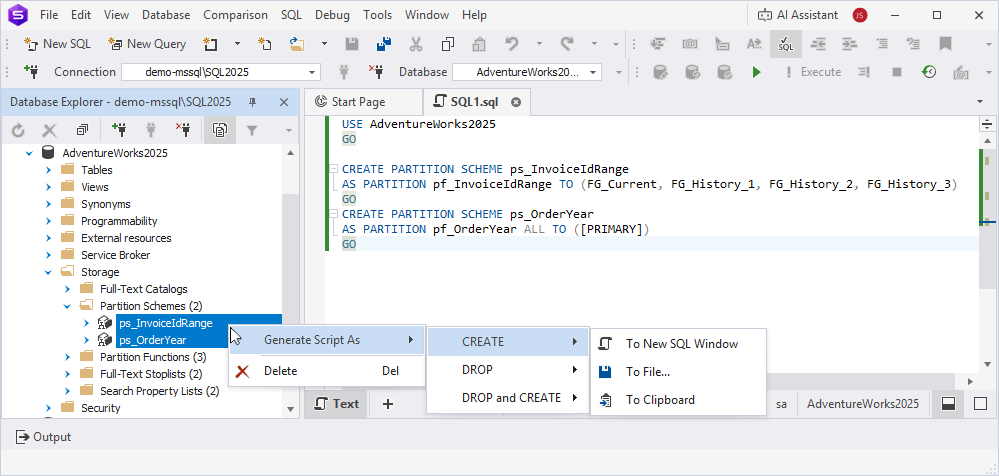Select the ps_OrderYear tree item
The height and width of the screenshot is (476, 999).
[x=153, y=340]
